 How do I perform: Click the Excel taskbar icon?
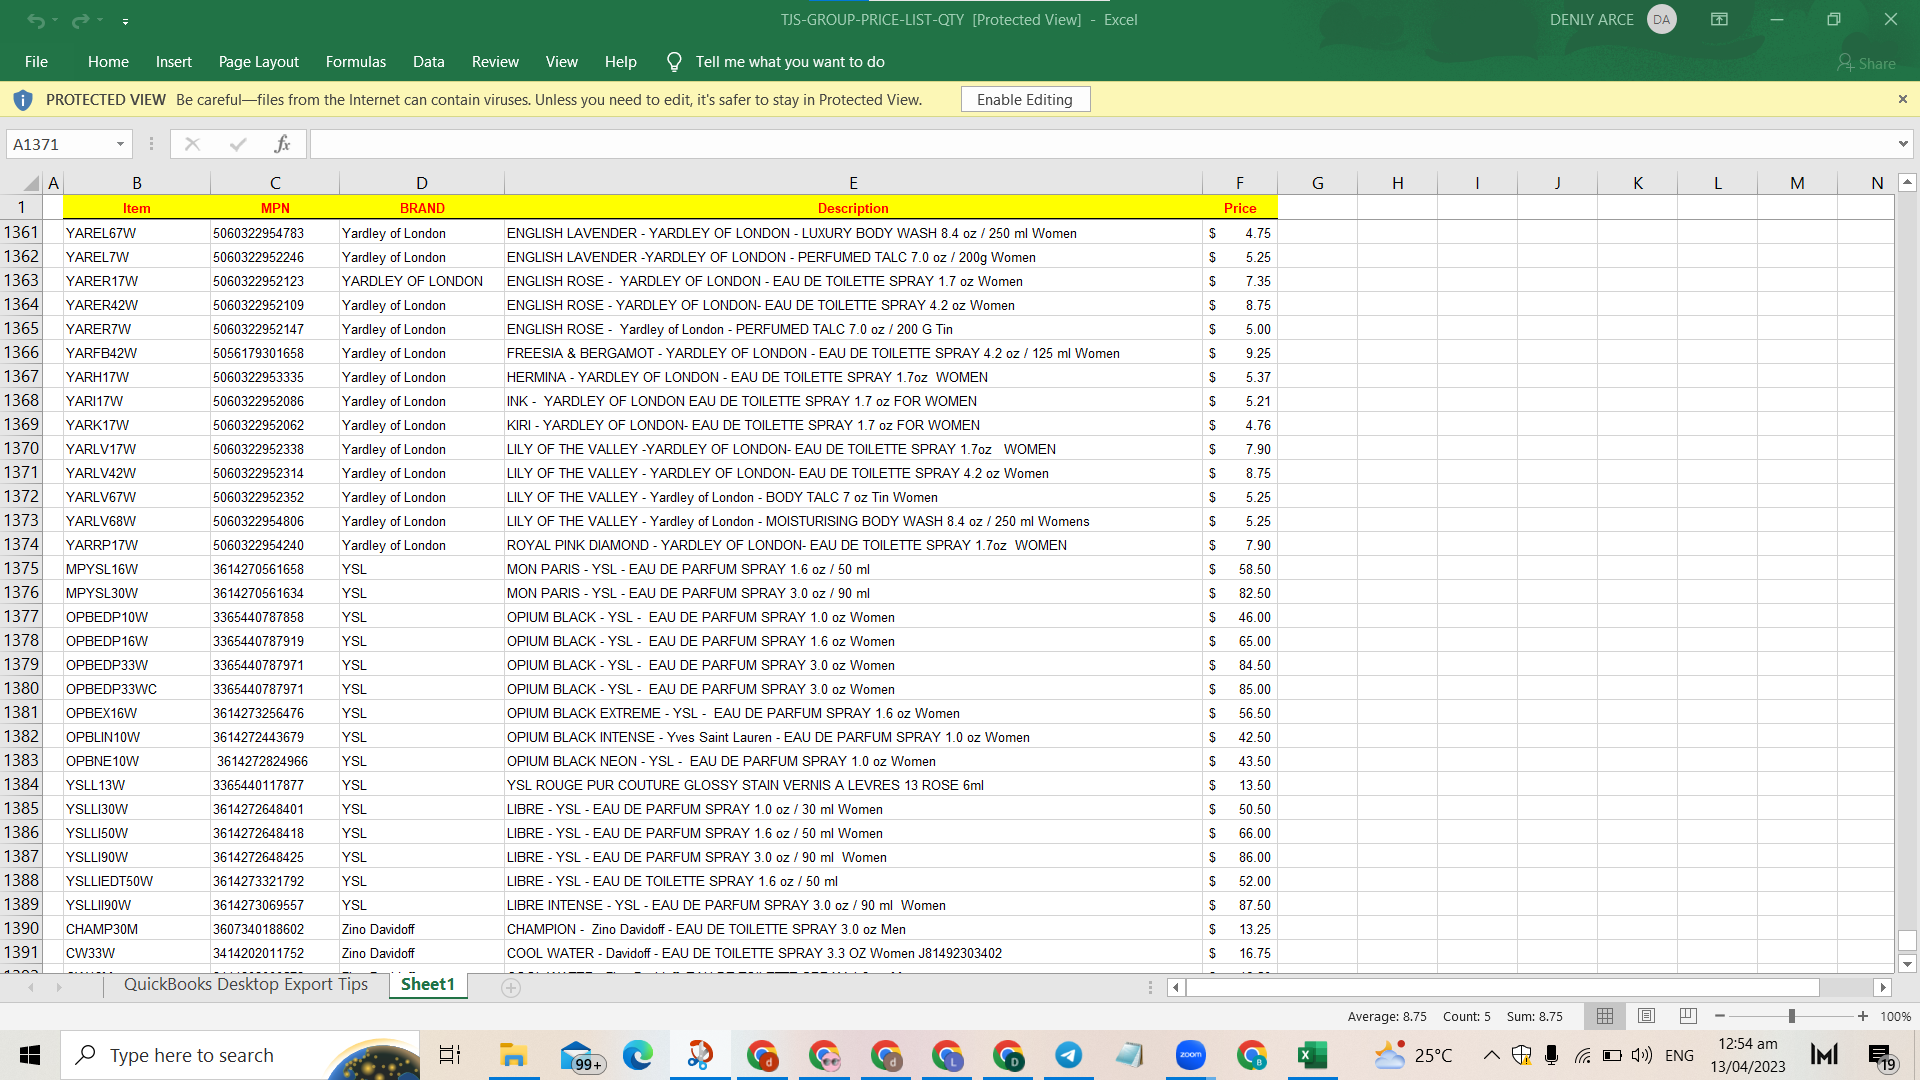point(1312,1055)
